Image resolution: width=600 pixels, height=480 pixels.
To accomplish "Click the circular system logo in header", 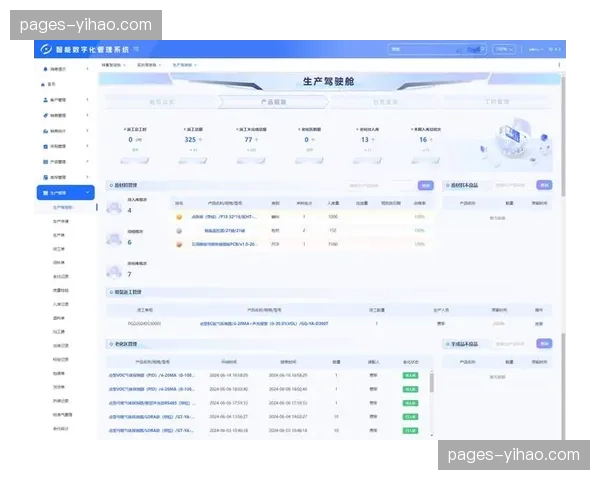I will coord(46,49).
